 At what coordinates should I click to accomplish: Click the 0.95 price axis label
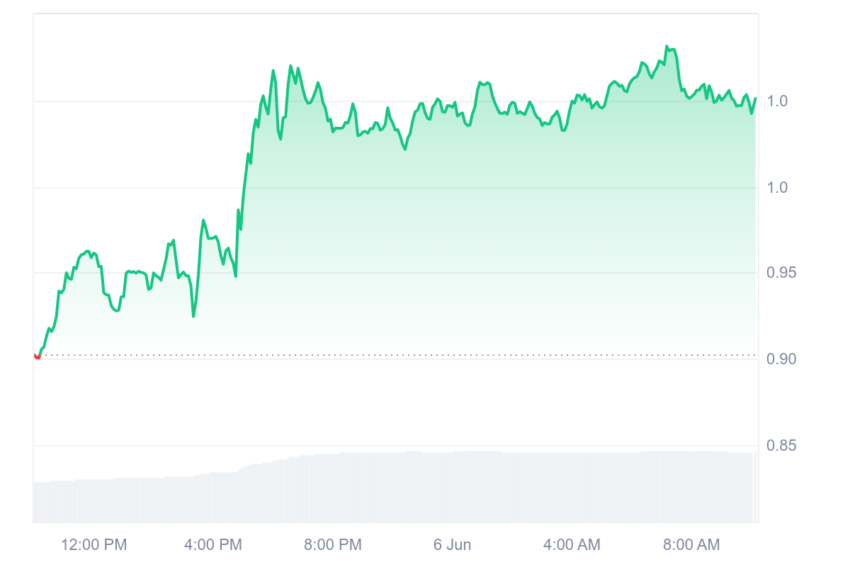point(781,273)
